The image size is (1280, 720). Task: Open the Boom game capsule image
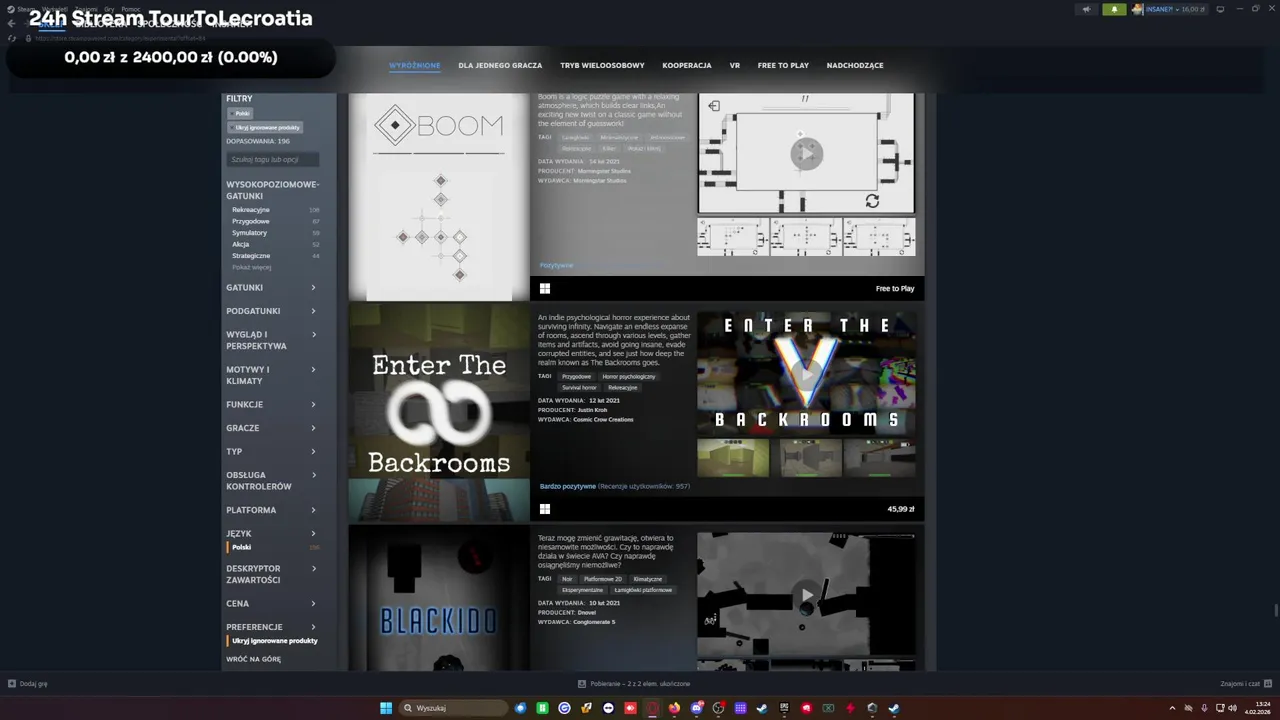click(x=439, y=197)
